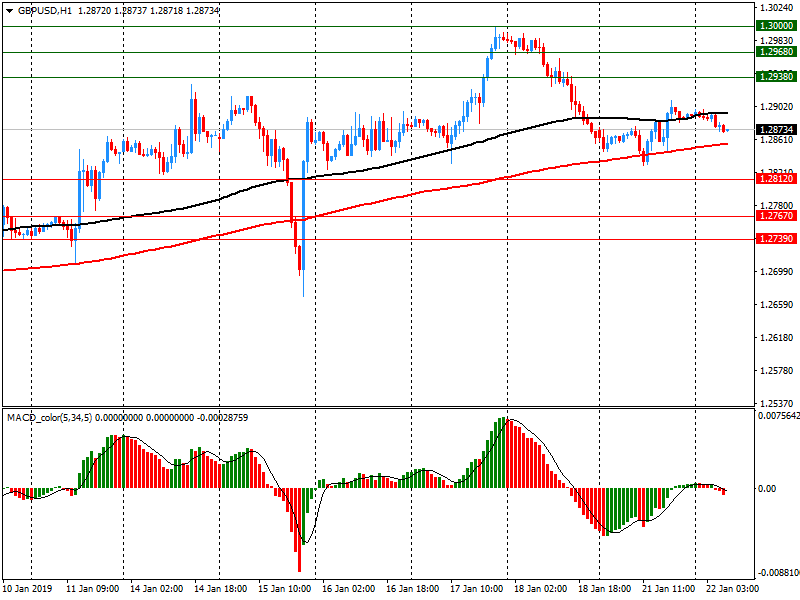800x600 pixels.
Task: Select the 1.28120 red support label
Action: (776, 179)
